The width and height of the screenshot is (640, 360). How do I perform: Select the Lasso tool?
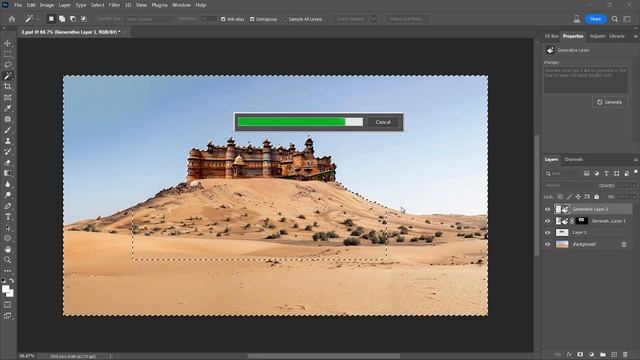(7, 65)
